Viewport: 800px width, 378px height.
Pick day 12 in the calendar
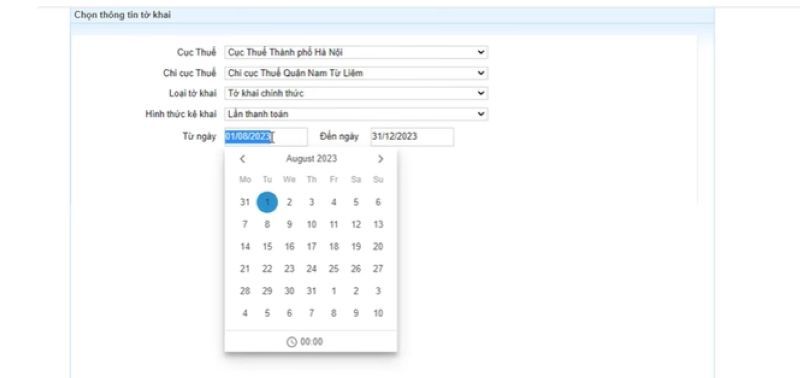coord(356,224)
